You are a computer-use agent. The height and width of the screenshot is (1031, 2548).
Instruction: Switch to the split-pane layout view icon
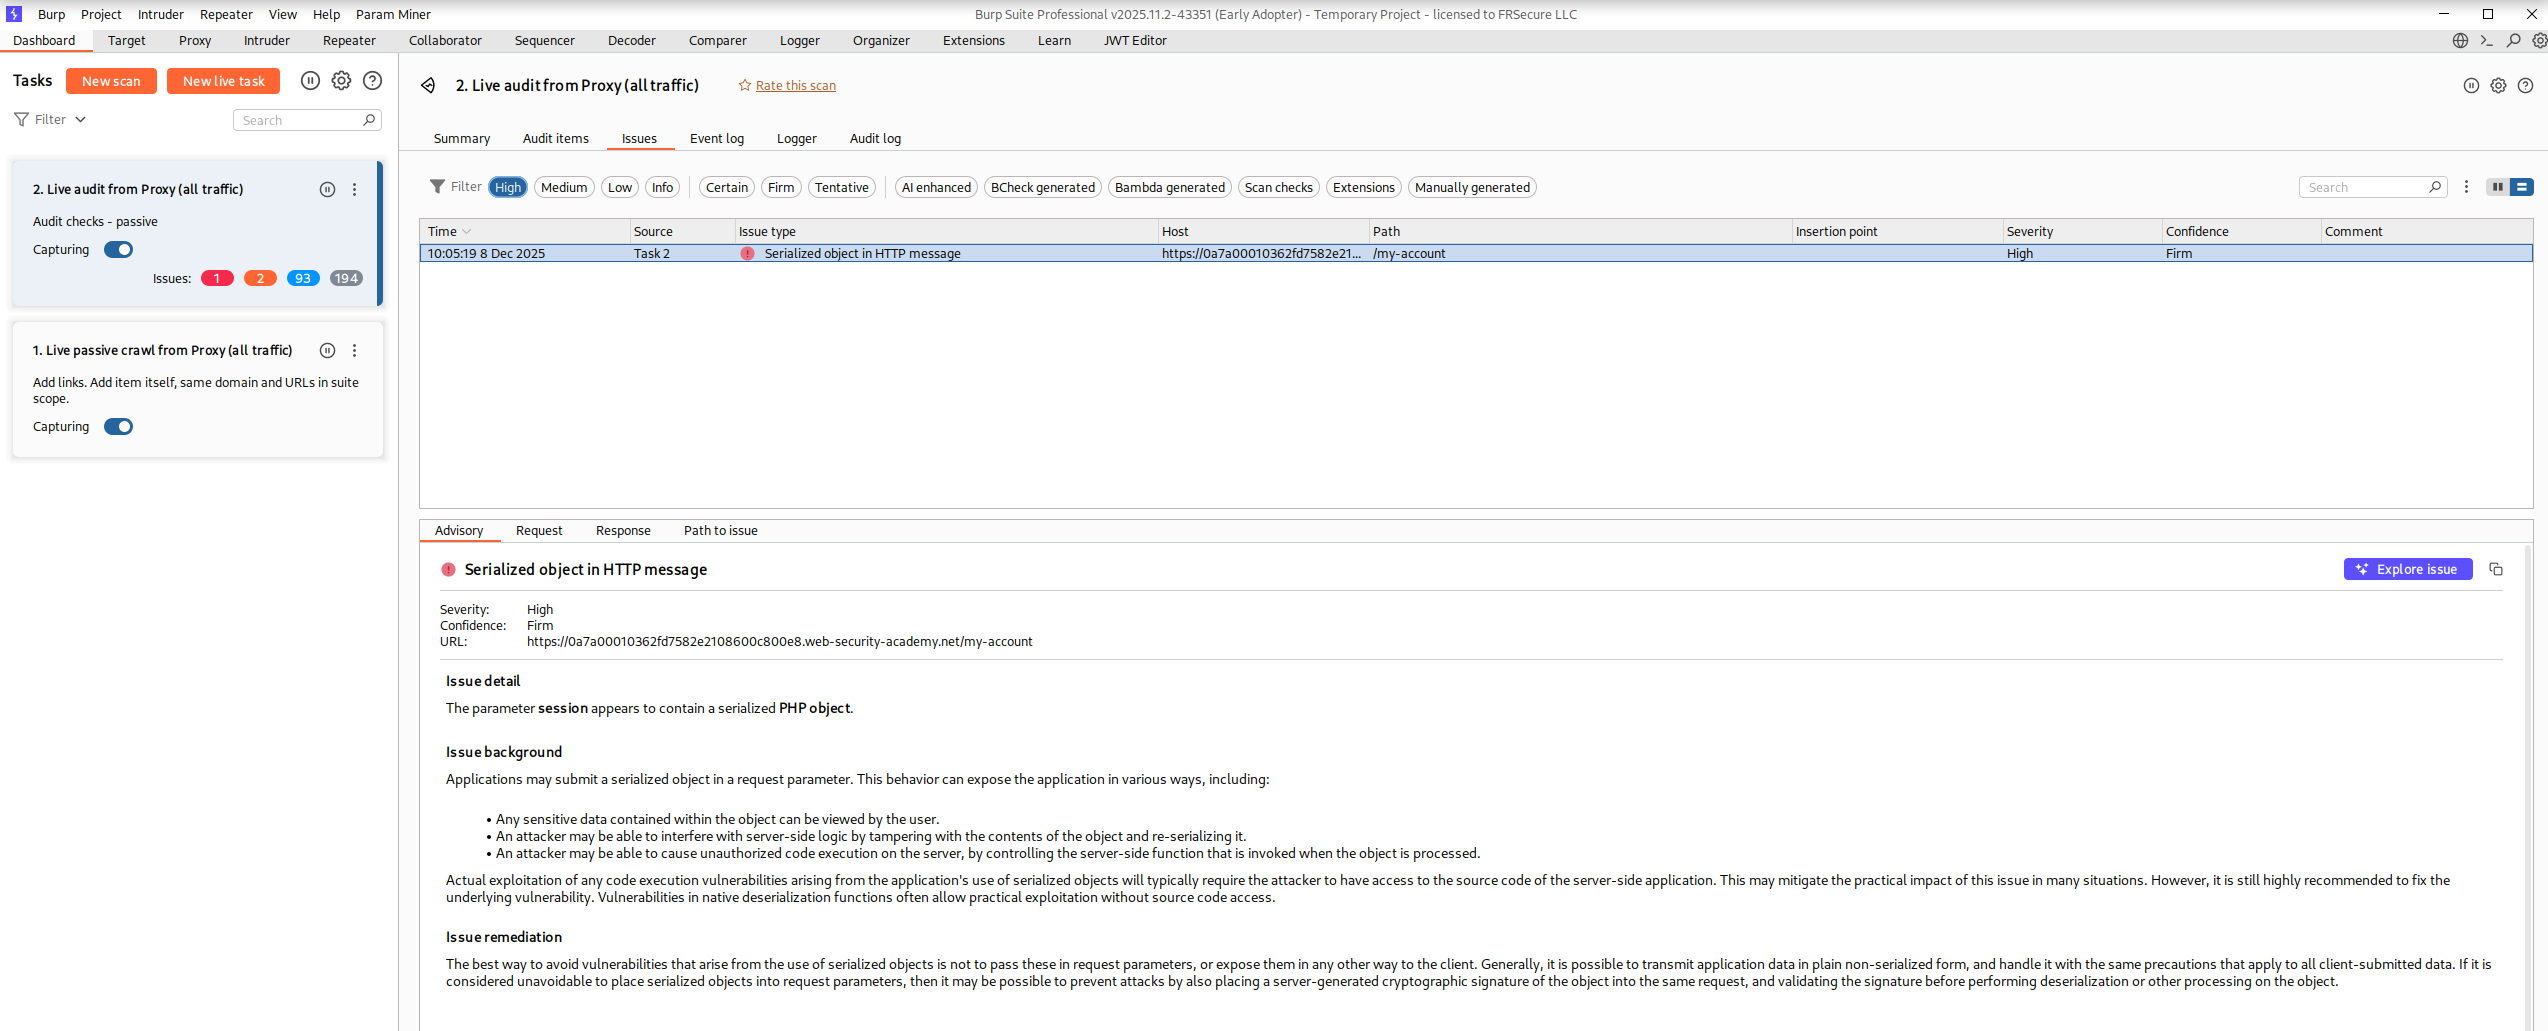[2498, 187]
